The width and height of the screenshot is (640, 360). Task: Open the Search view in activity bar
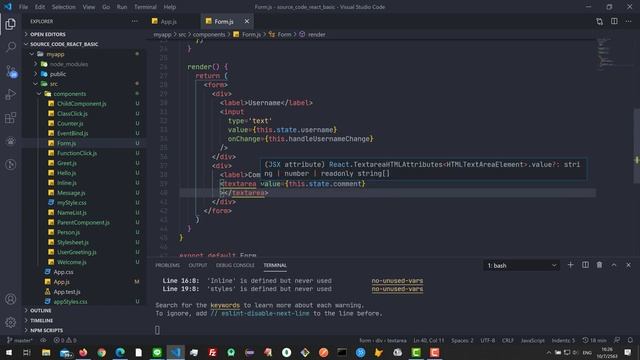coord(11,47)
